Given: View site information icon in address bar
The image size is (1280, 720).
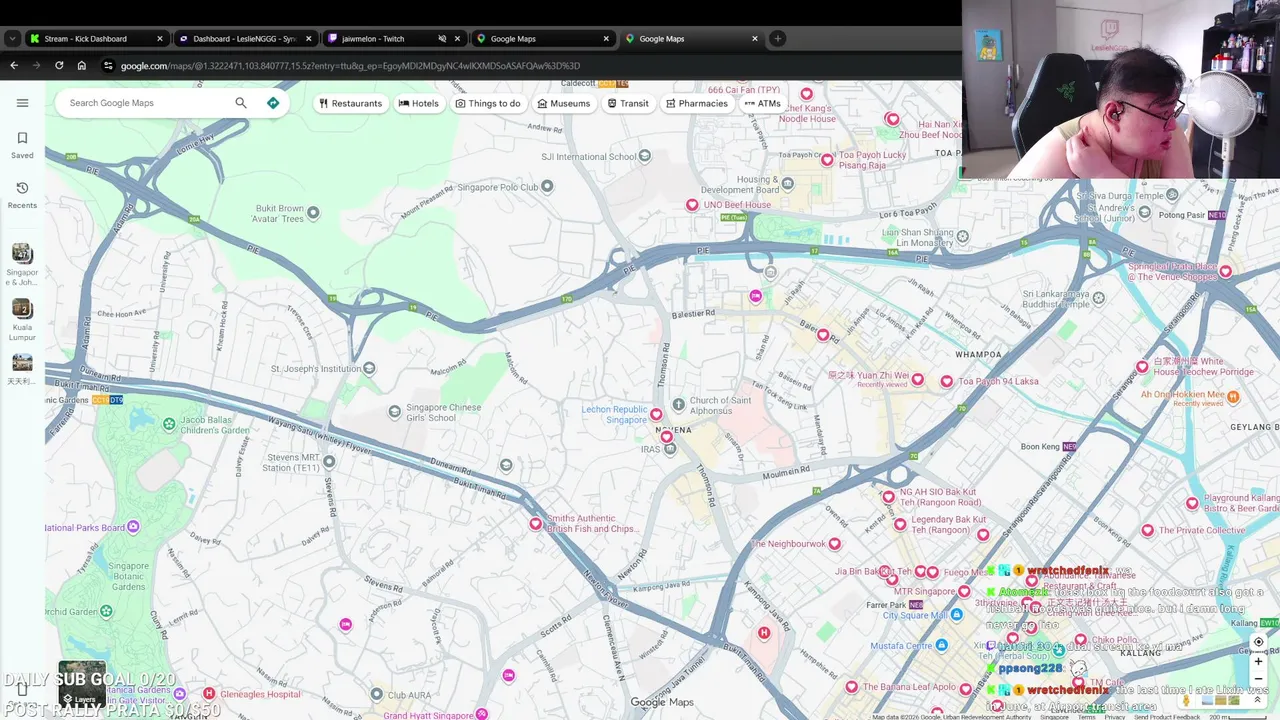Looking at the screenshot, I should pyautogui.click(x=108, y=66).
